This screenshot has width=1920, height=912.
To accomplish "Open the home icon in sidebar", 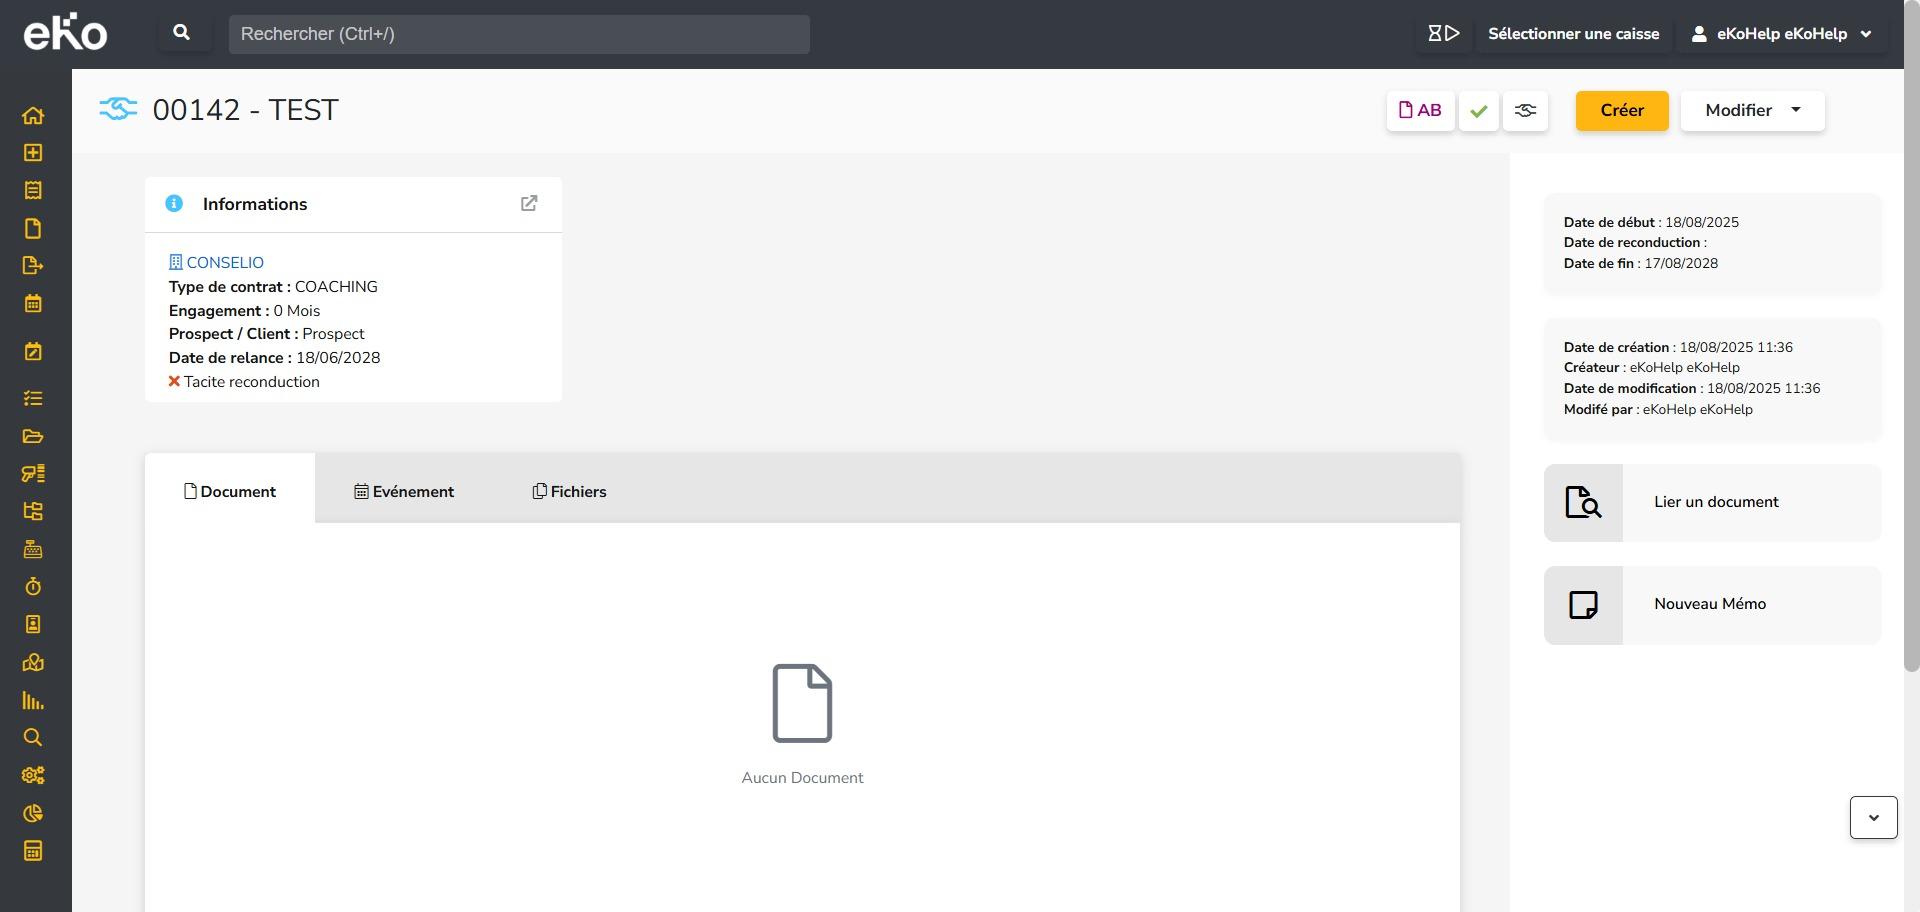I will [33, 115].
